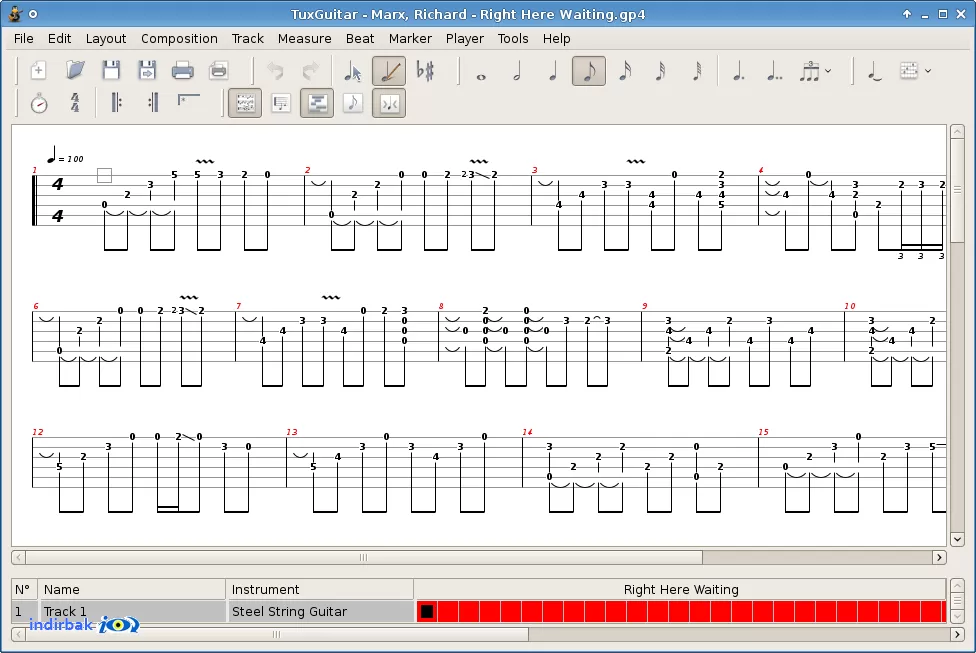
Task: Open the Help menu
Action: [x=556, y=39]
